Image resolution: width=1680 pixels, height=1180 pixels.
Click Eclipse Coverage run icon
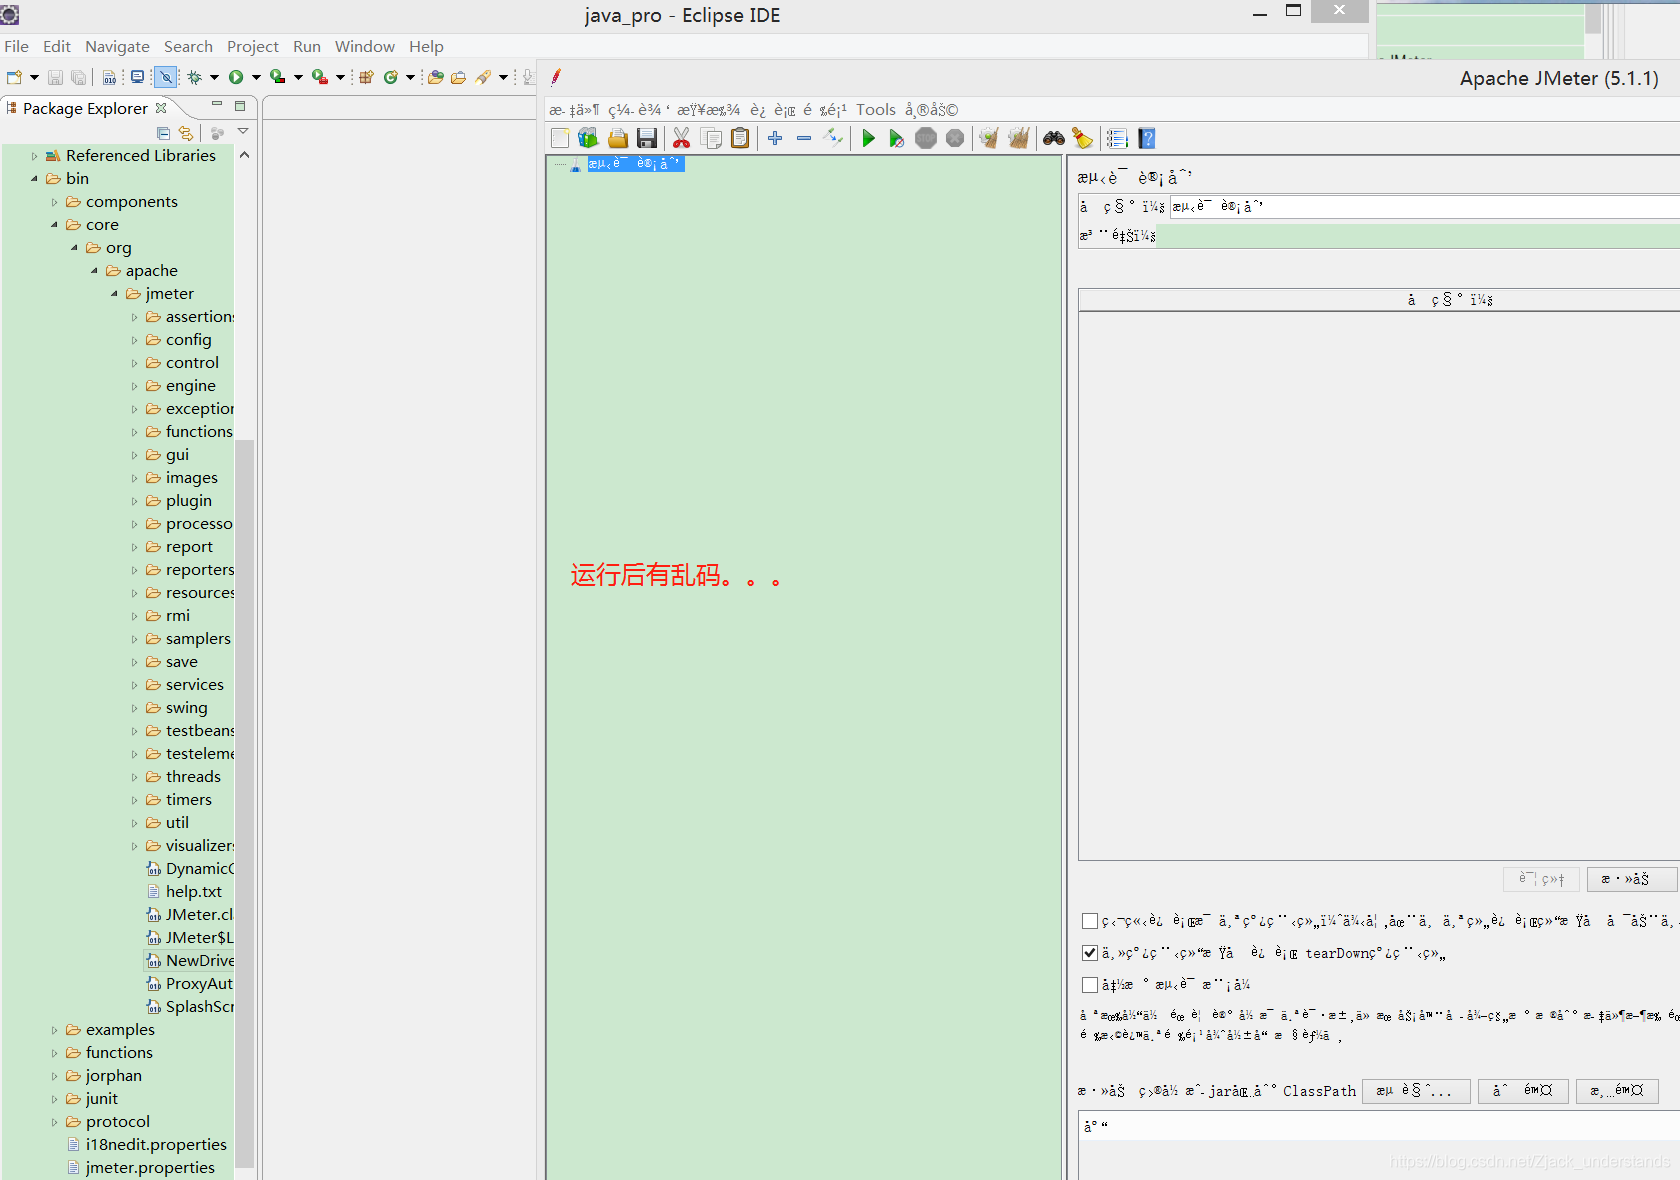pos(278,77)
